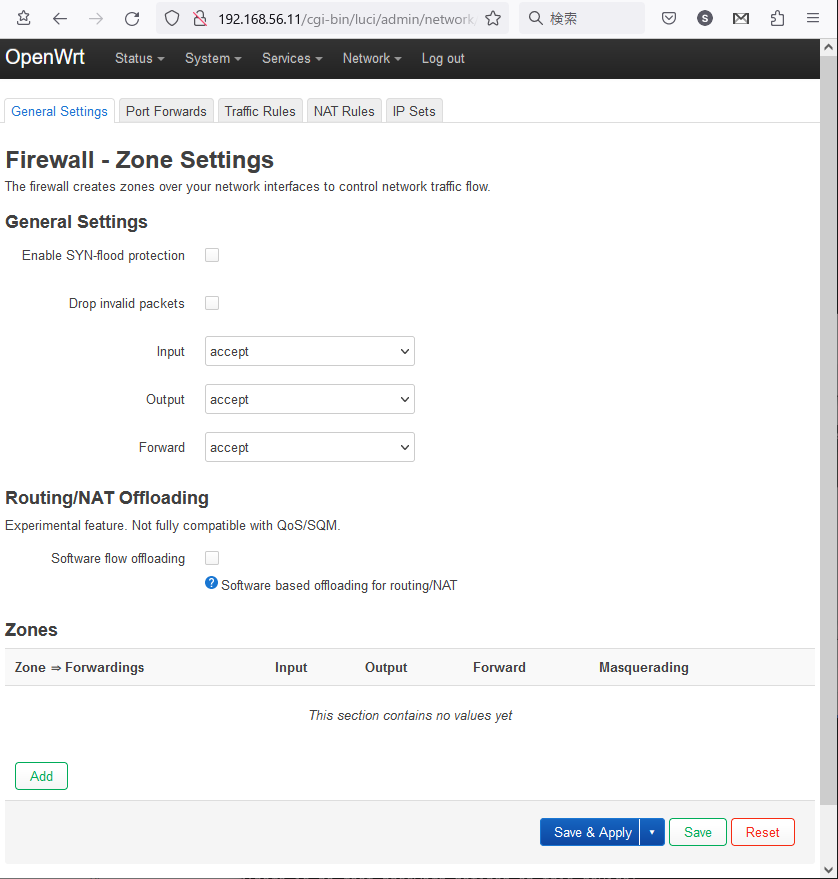Click the mail icon in the toolbar
Screen dimensions: 838x879
[x=741, y=18]
